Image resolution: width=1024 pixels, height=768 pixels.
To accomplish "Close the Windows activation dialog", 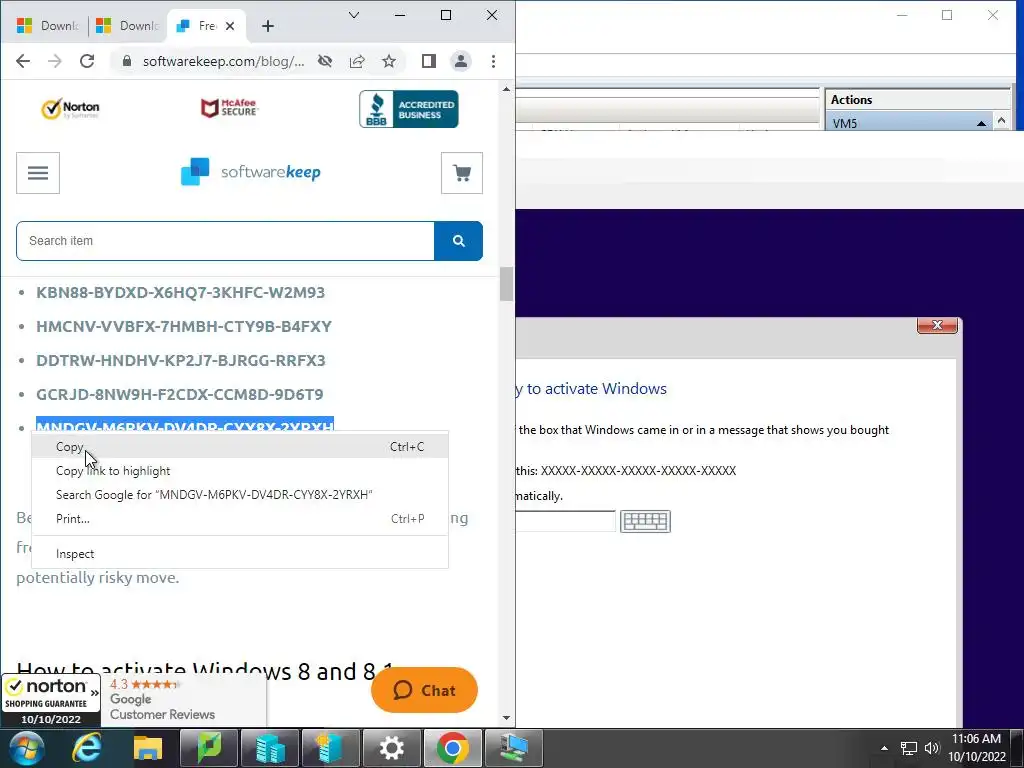I will point(937,325).
